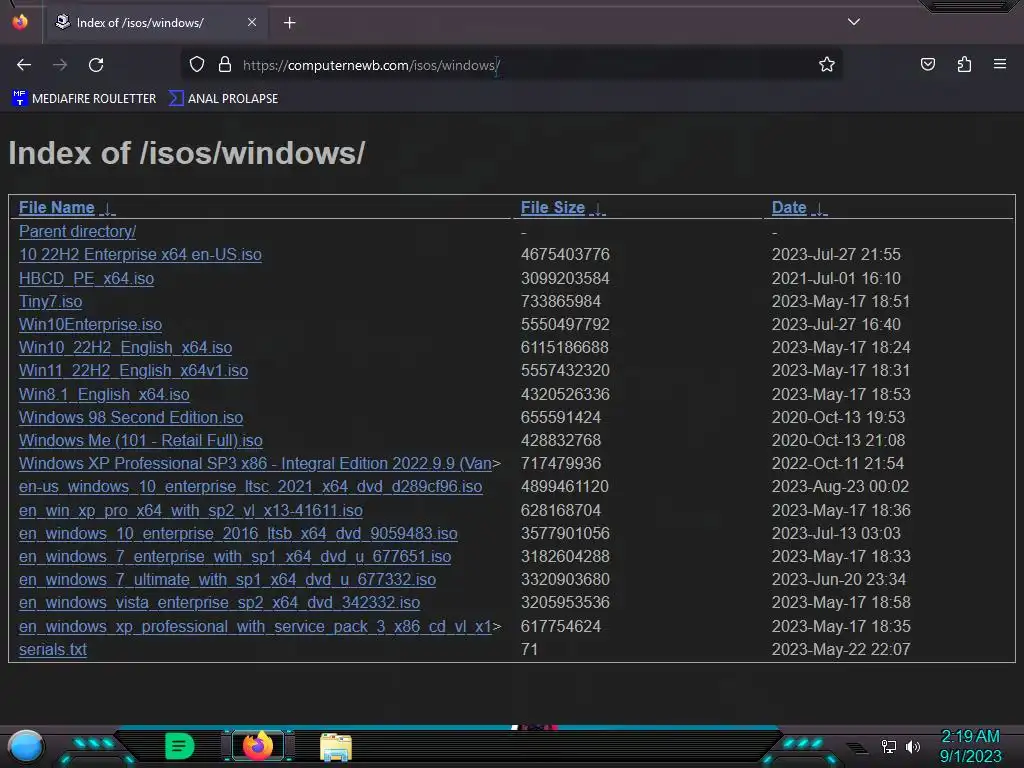Open the green notes app in taskbar
This screenshot has width=1024, height=768.
click(x=180, y=746)
